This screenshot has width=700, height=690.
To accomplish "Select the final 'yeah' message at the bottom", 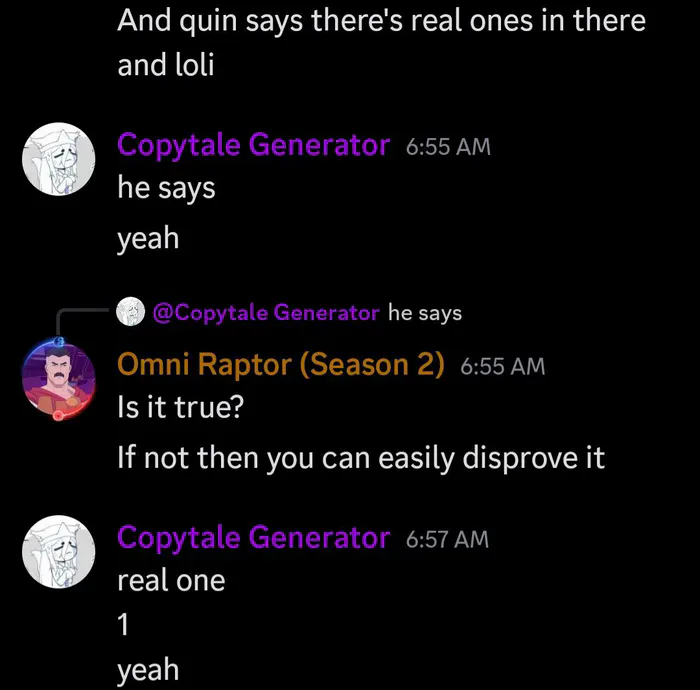I will (x=148, y=669).
